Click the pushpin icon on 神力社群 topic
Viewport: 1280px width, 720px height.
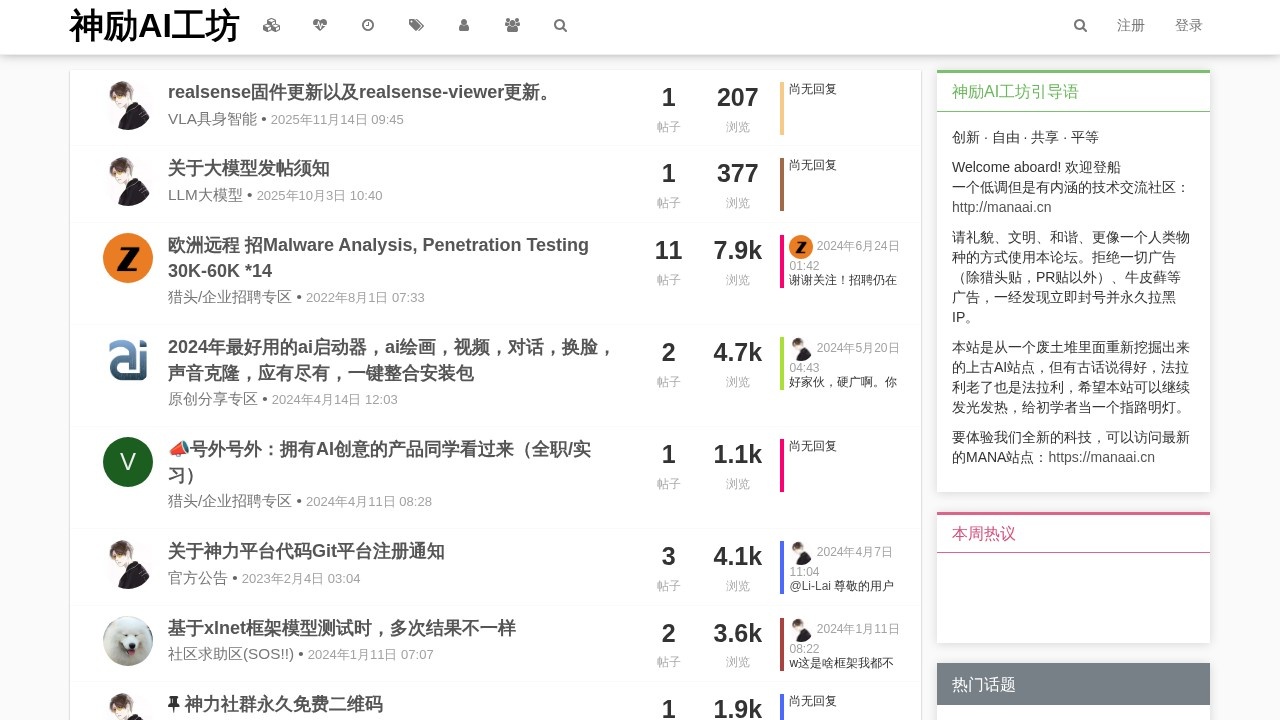(x=172, y=704)
